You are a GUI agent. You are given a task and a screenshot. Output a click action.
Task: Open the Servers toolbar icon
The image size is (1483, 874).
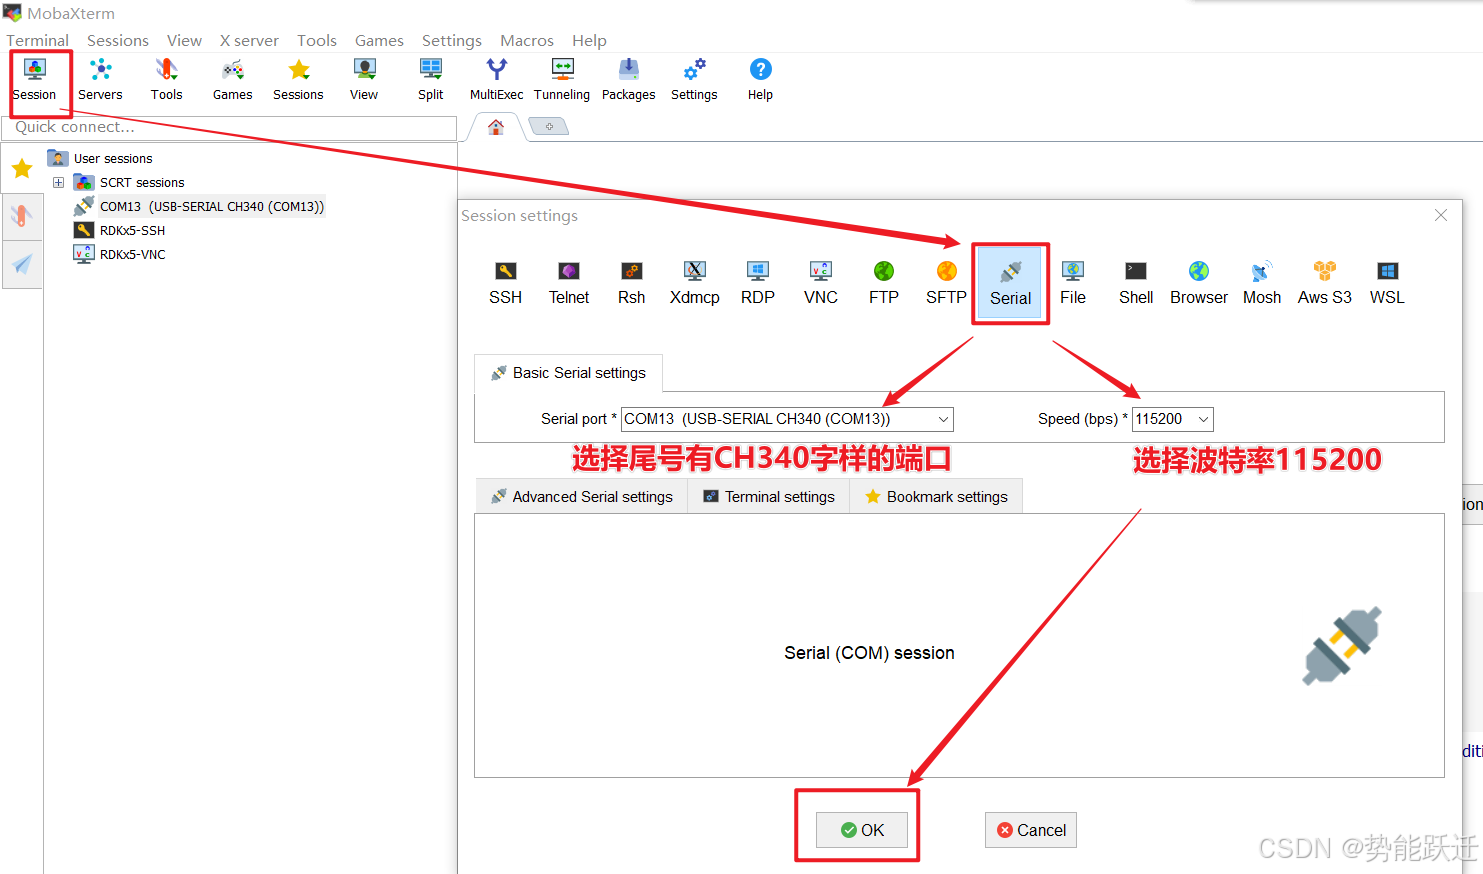100,80
